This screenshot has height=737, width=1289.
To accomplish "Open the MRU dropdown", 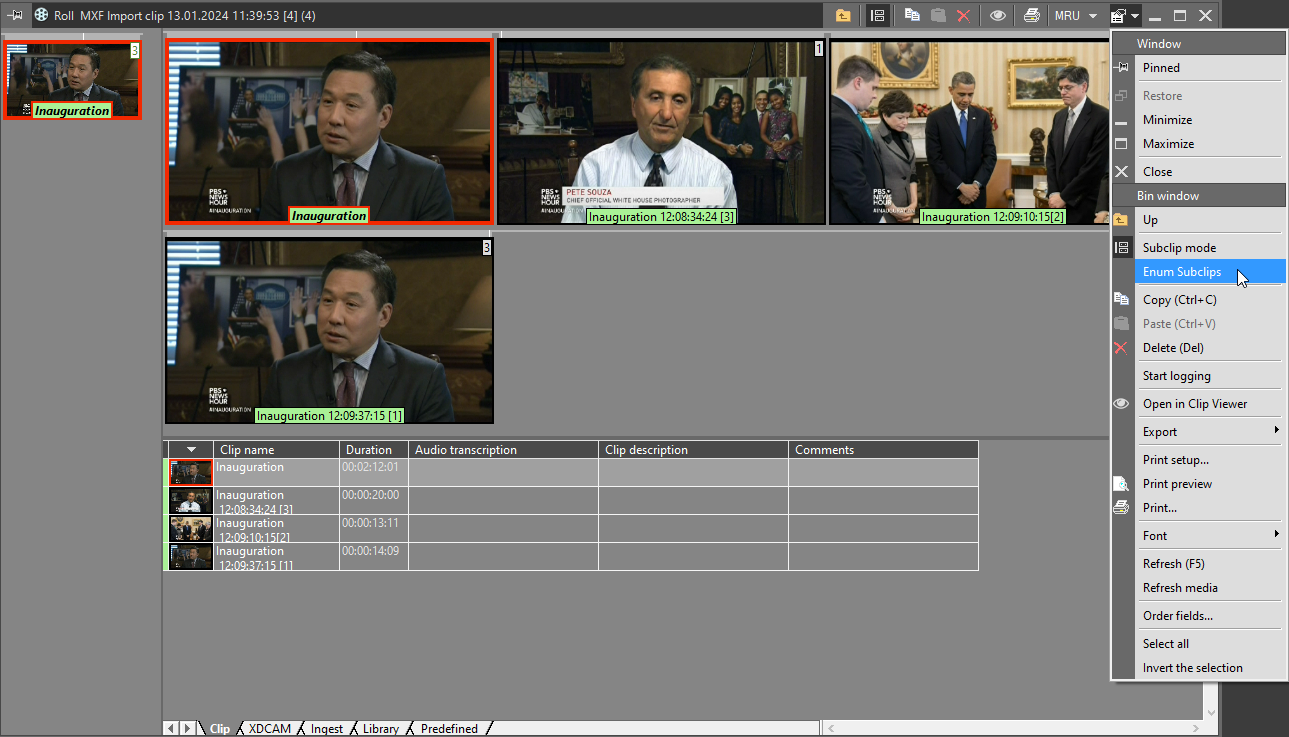I will point(1076,15).
